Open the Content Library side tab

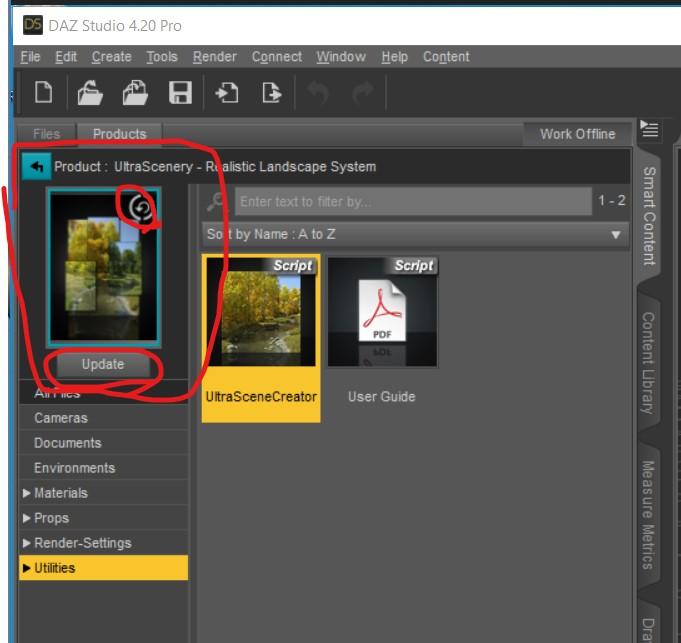click(x=648, y=363)
